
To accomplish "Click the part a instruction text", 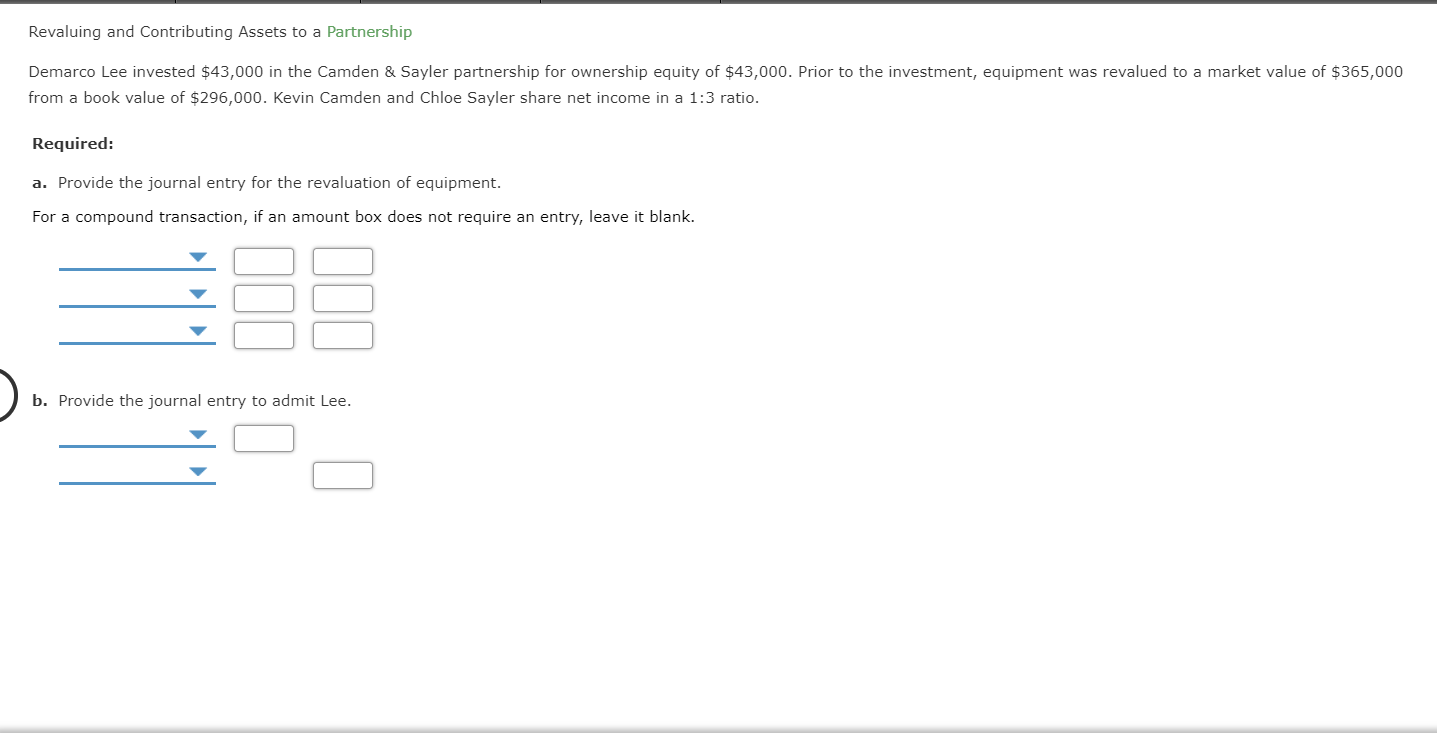I will 279,182.
